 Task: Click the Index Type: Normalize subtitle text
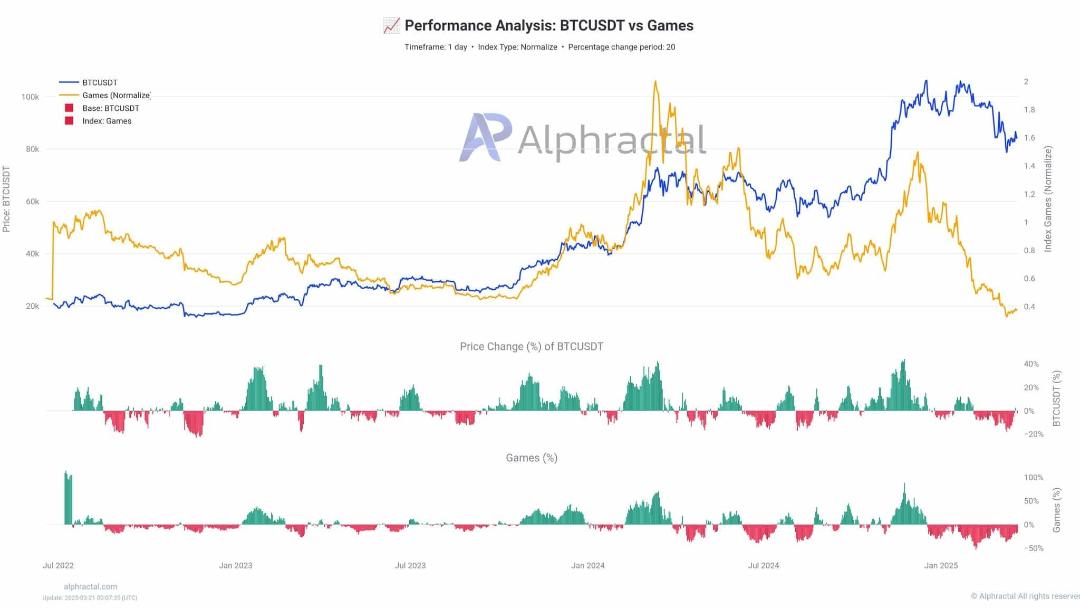518,47
